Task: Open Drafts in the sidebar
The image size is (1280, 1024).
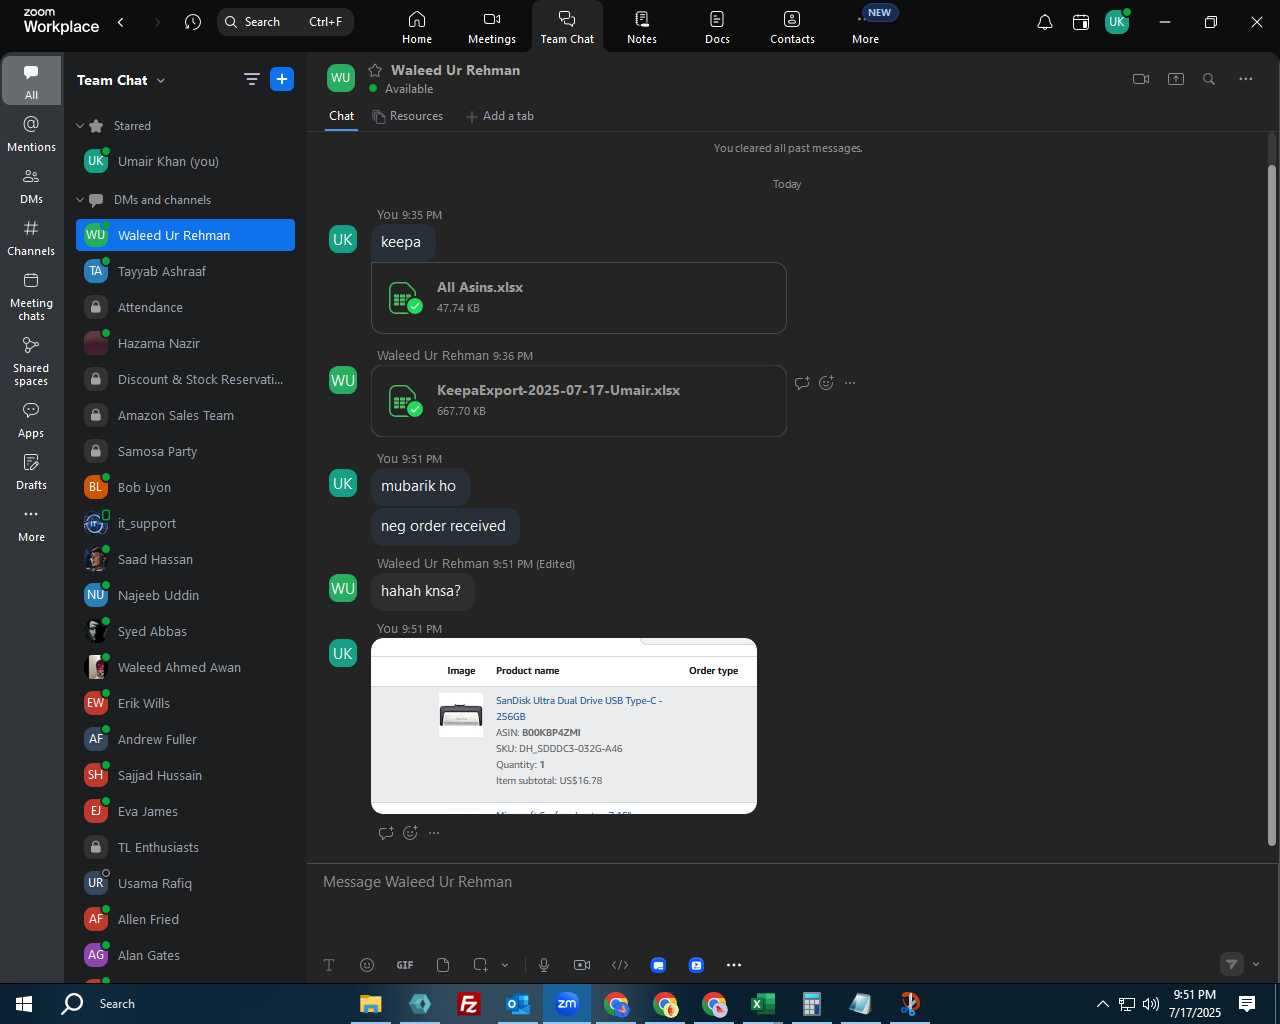Action: (31, 472)
